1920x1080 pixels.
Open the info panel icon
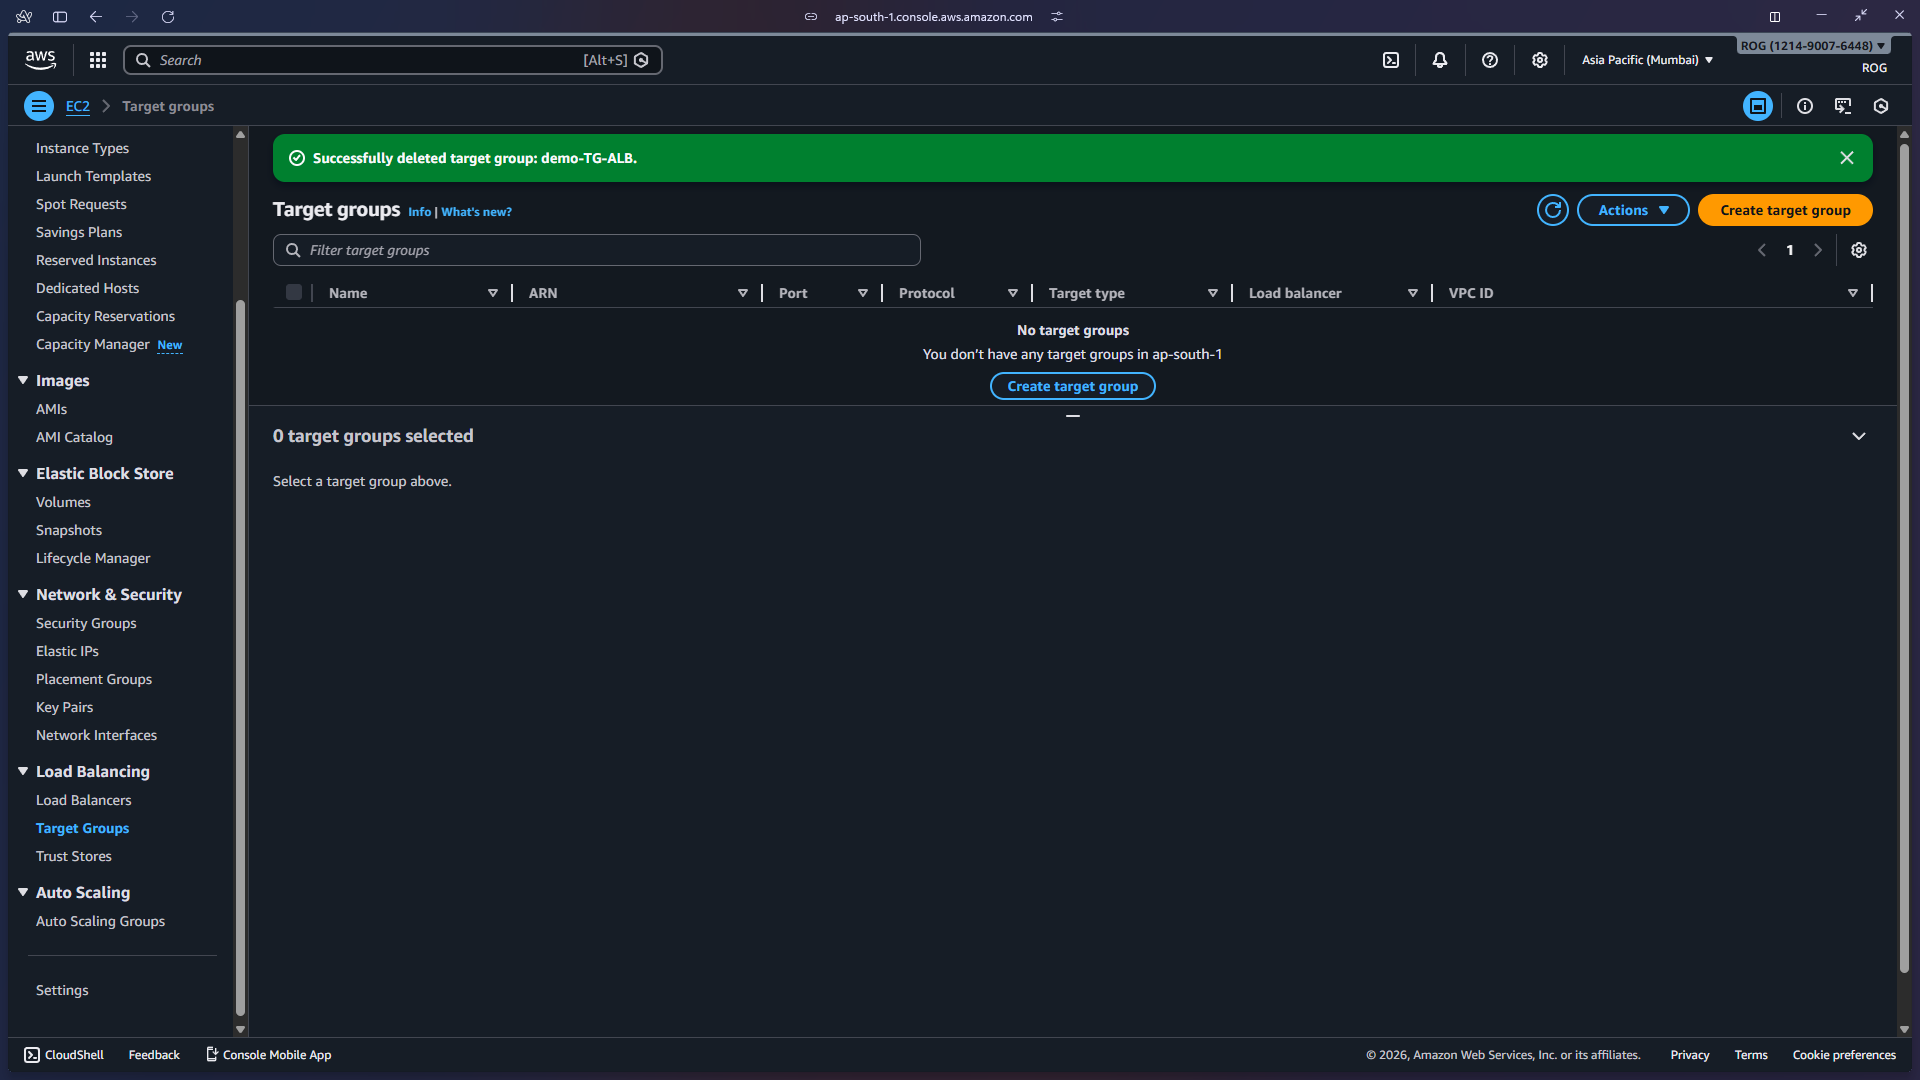[x=1805, y=106]
